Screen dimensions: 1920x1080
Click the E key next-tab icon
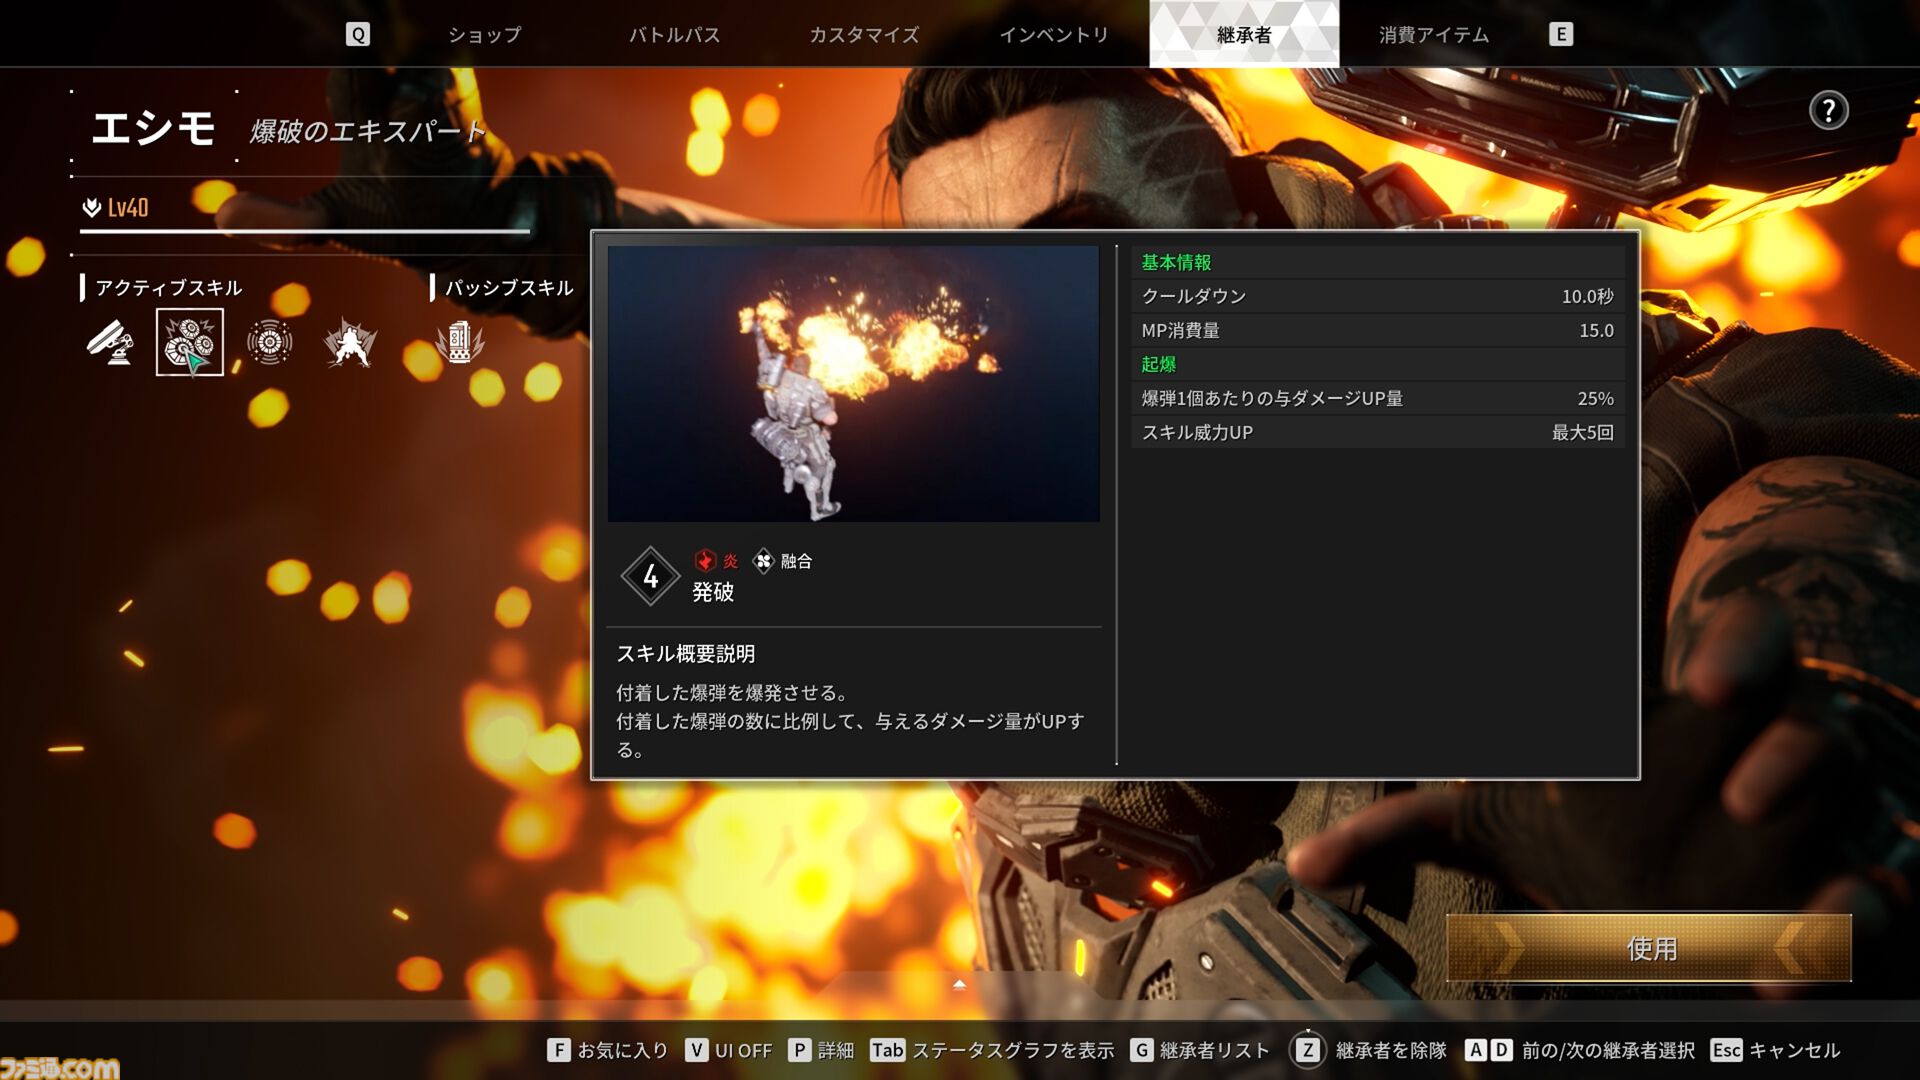tap(1560, 35)
